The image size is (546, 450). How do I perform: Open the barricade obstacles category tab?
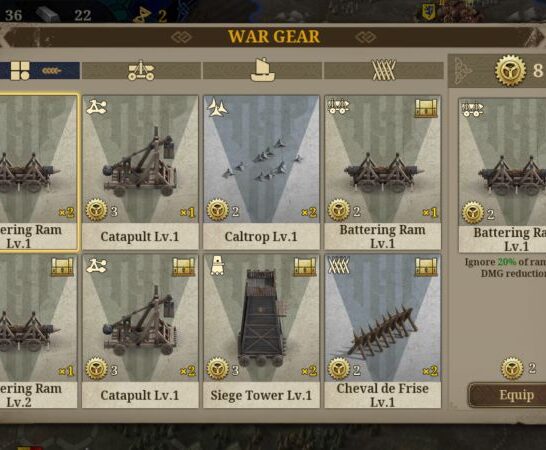(384, 70)
